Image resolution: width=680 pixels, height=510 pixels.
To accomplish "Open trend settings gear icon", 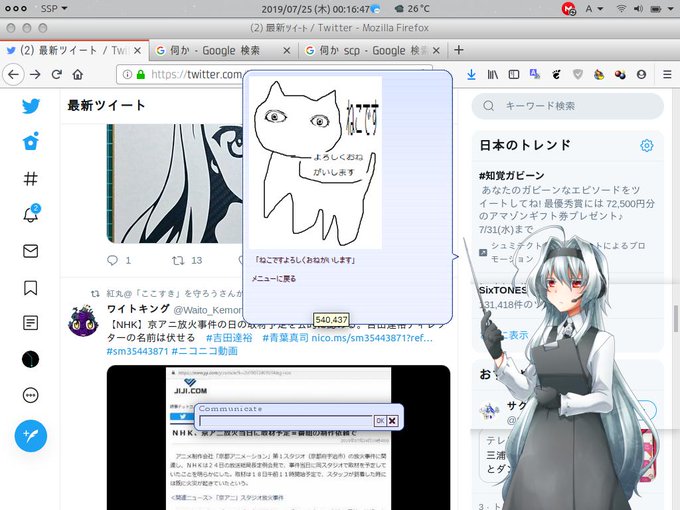I will coord(646,145).
